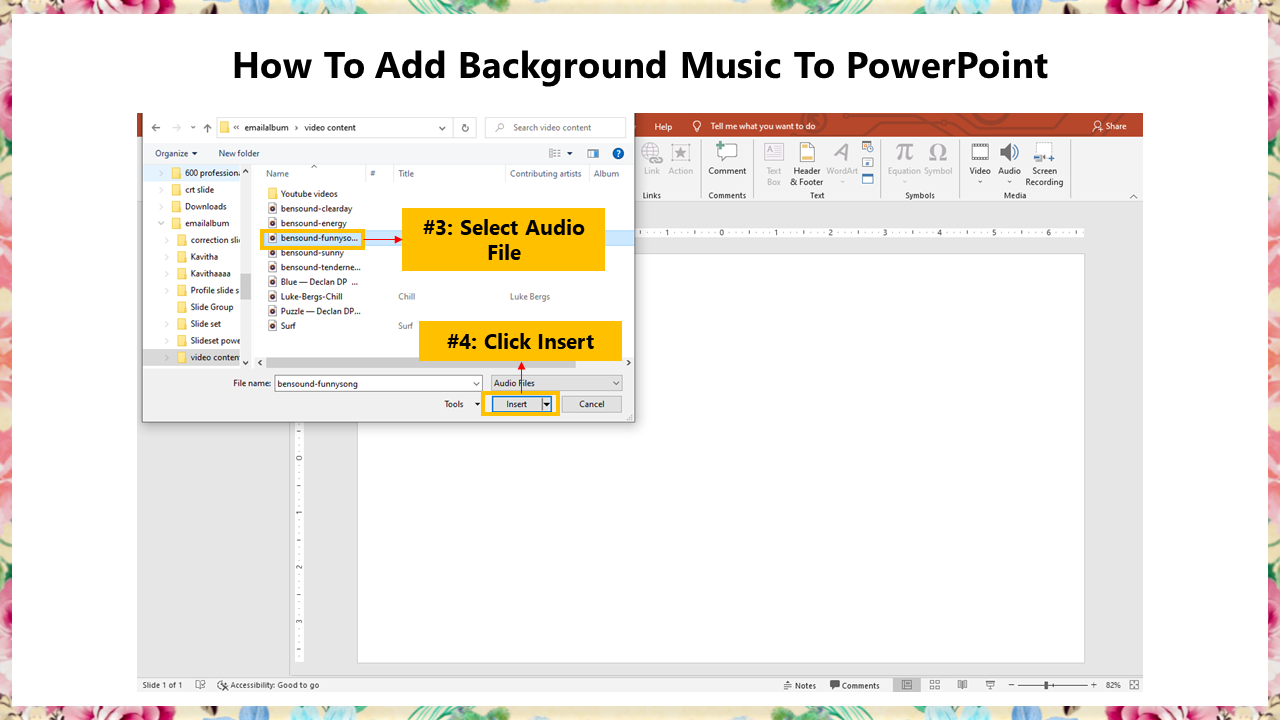Image resolution: width=1280 pixels, height=720 pixels.
Task: Open the Recent locations dropdown arrow
Action: pyautogui.click(x=192, y=128)
